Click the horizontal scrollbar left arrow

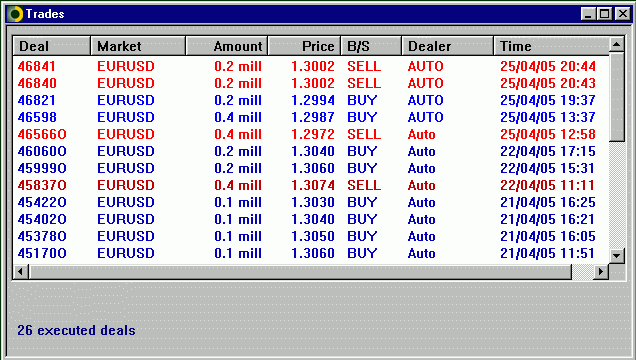[21, 271]
